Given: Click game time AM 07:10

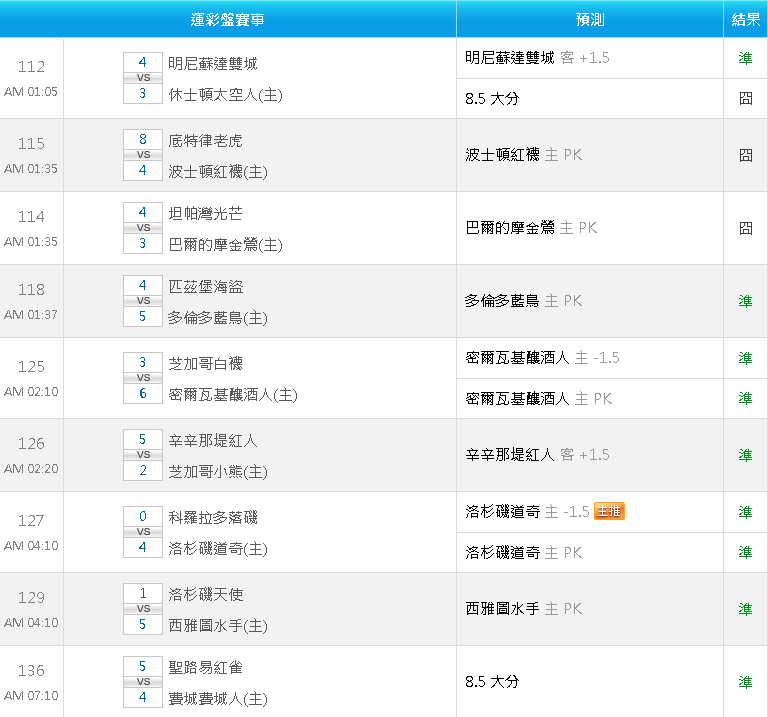Looking at the screenshot, I should pyautogui.click(x=31, y=695).
